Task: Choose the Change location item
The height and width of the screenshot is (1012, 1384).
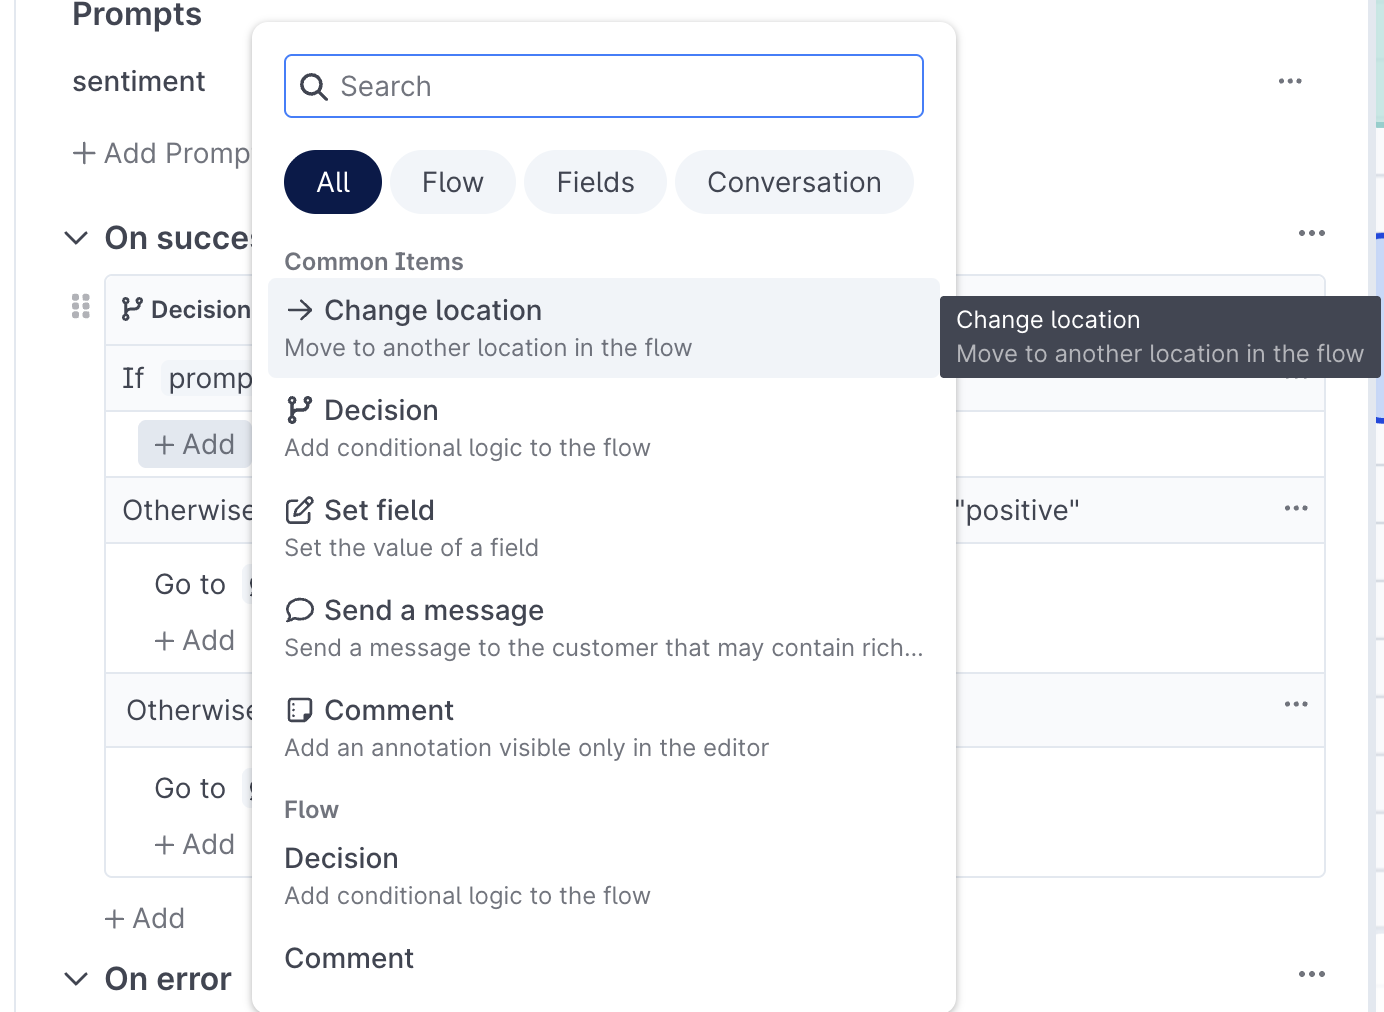Action: [604, 328]
